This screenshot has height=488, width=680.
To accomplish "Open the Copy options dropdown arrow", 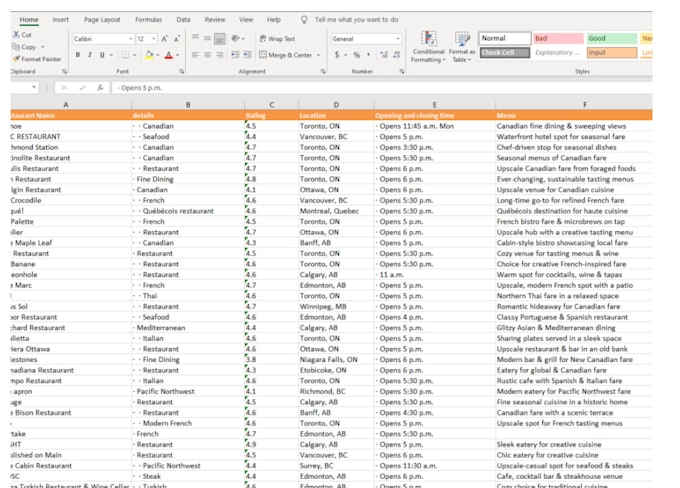I will tap(42, 47).
